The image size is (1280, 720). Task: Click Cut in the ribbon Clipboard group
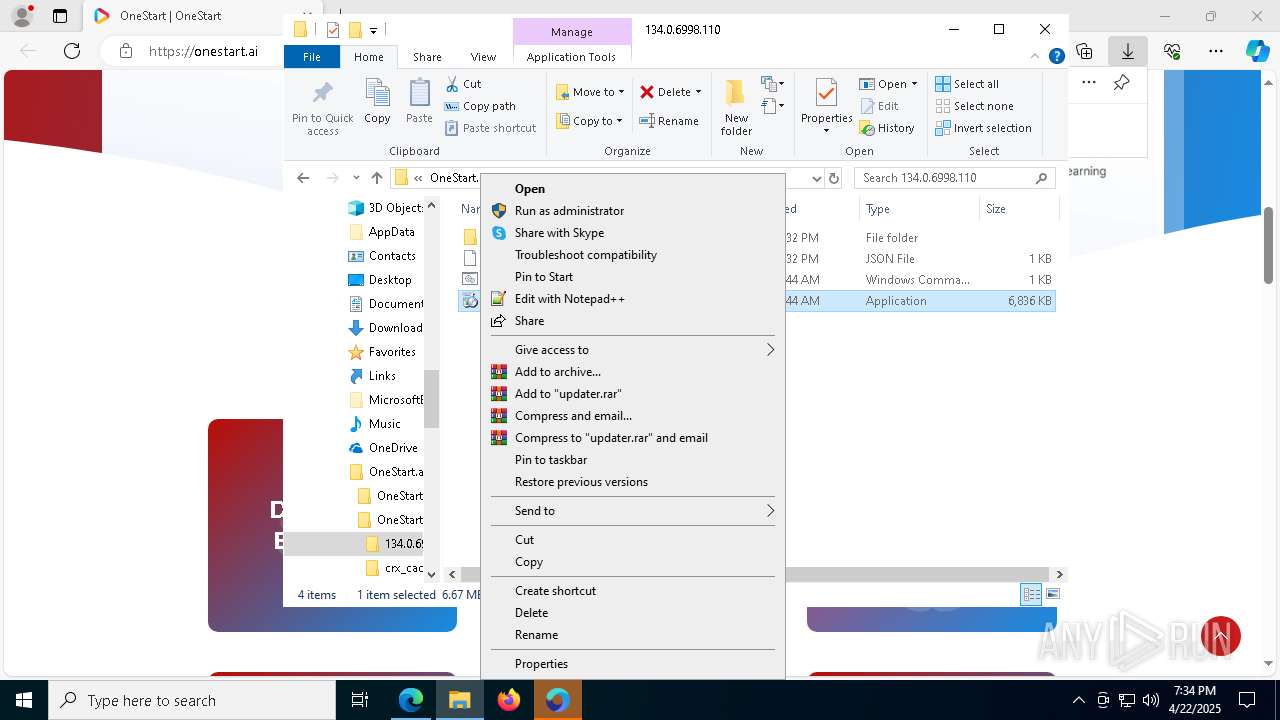pyautogui.click(x=463, y=84)
